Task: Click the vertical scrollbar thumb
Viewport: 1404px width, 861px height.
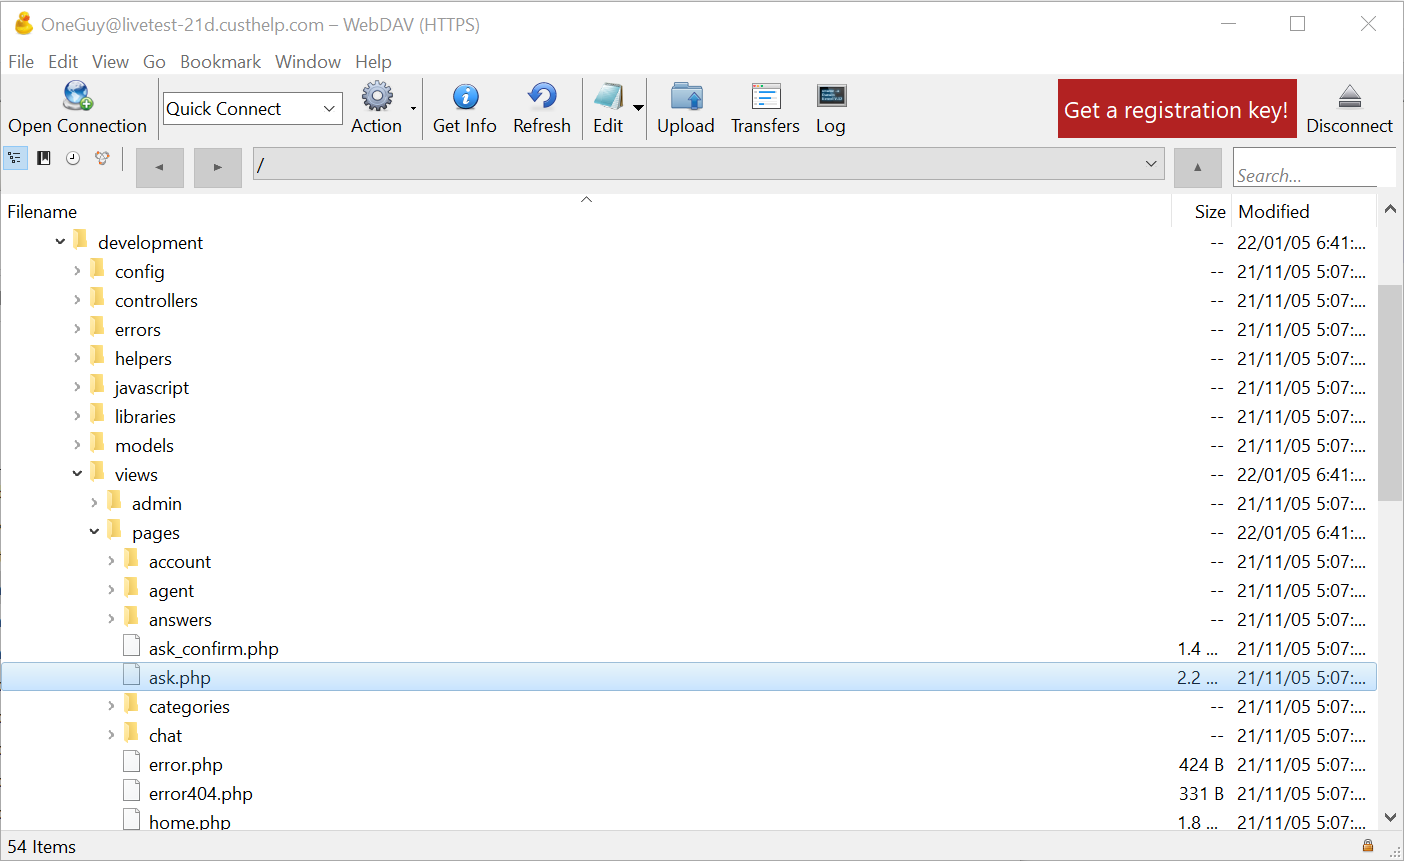Action: 1390,392
